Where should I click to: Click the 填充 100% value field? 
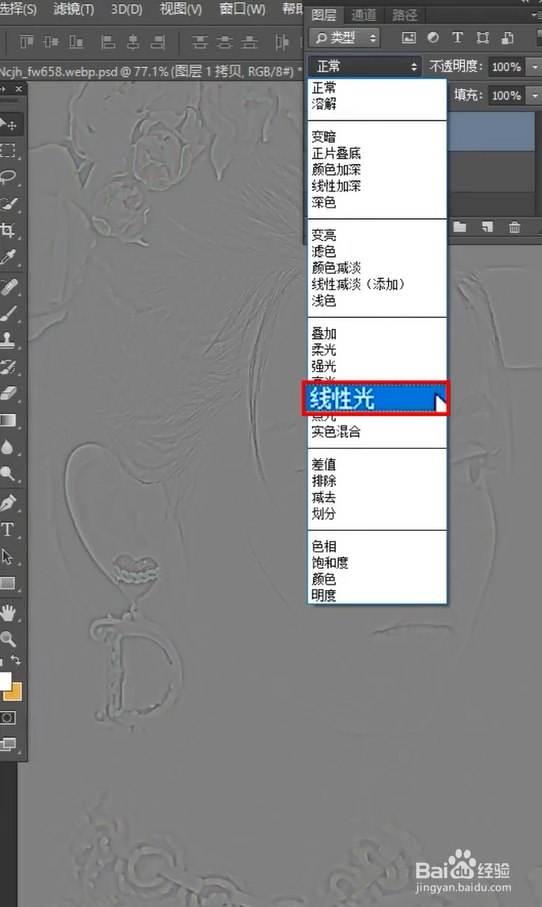pyautogui.click(x=507, y=95)
